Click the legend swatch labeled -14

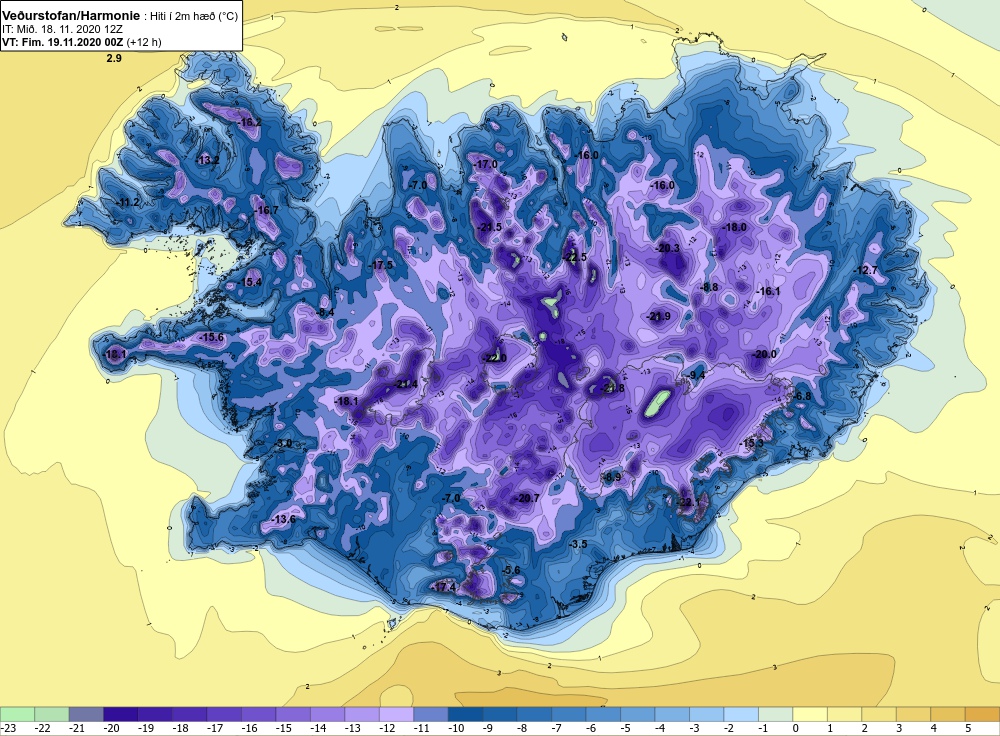pyautogui.click(x=327, y=714)
